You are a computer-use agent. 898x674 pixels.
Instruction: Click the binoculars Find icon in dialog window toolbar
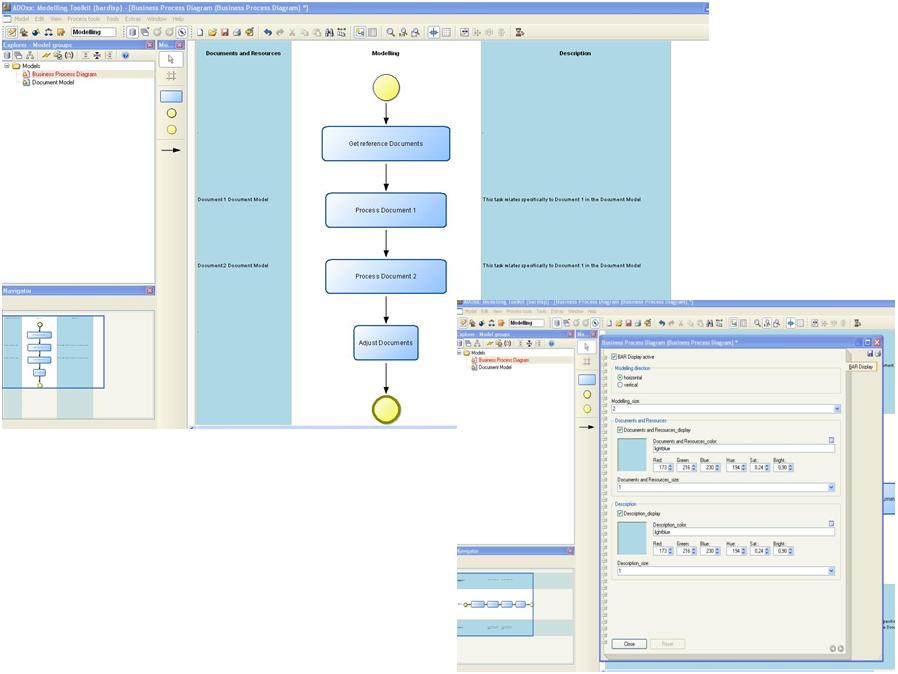point(710,324)
